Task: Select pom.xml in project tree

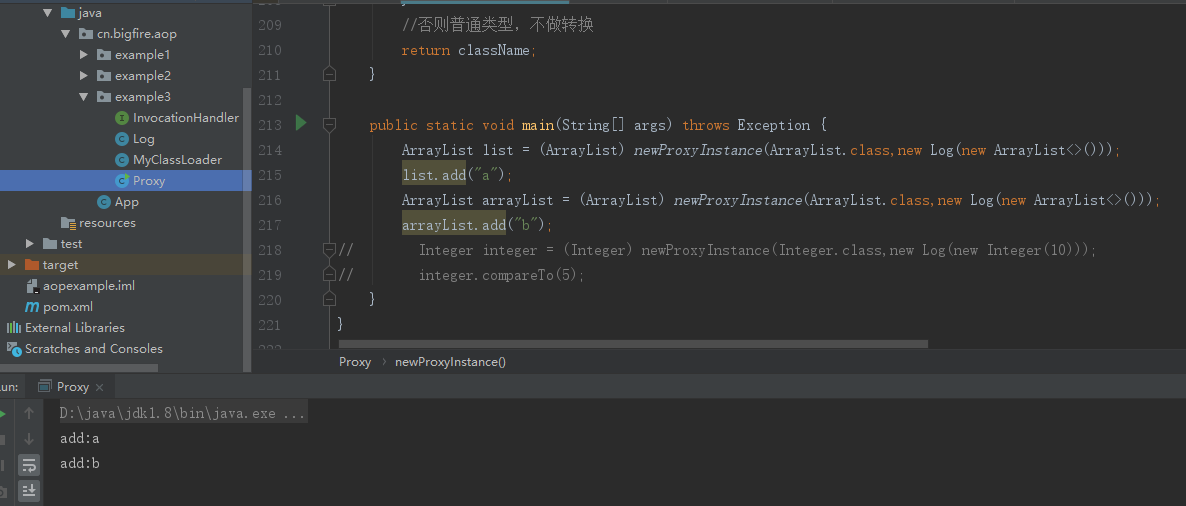Action: (x=68, y=307)
